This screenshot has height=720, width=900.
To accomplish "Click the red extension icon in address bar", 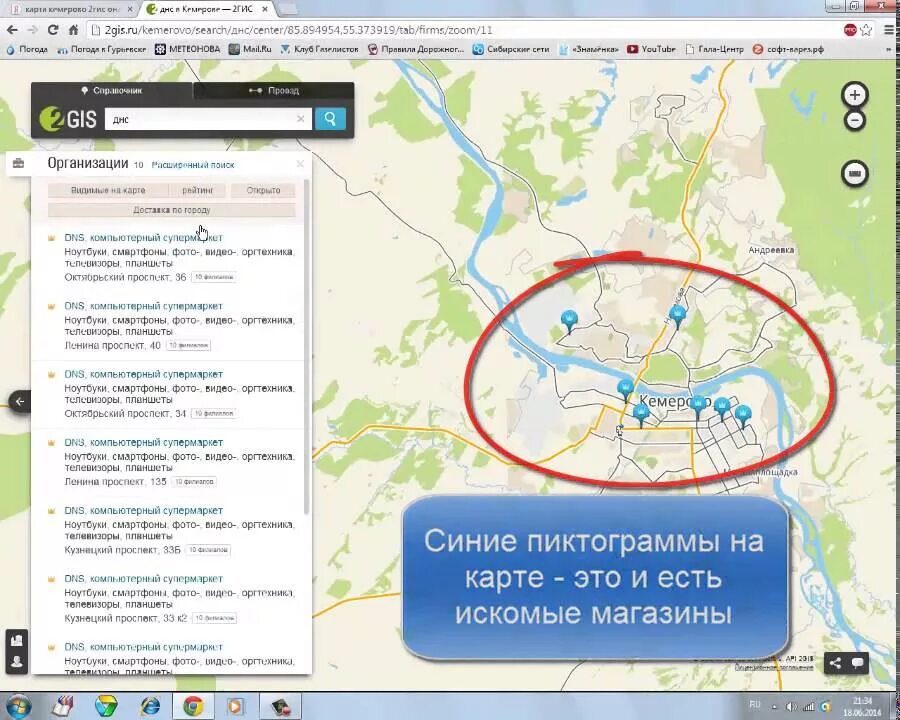I will coord(851,30).
